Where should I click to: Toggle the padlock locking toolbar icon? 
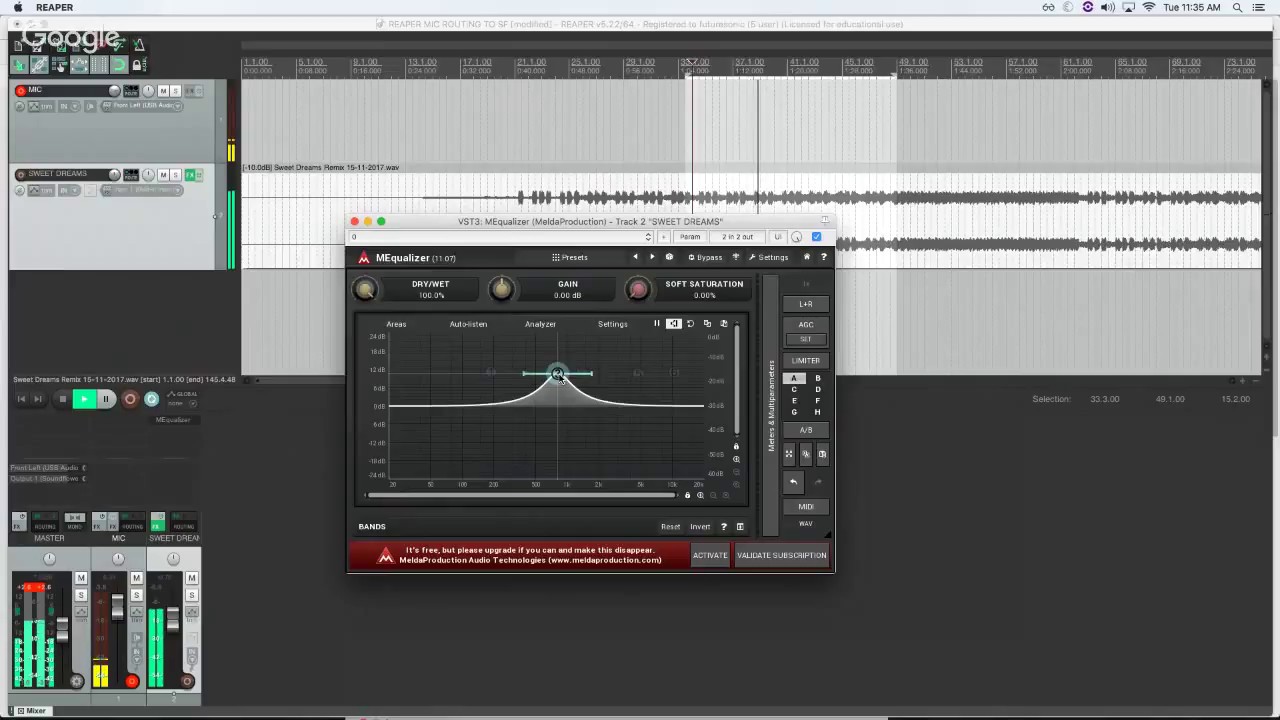coord(137,65)
